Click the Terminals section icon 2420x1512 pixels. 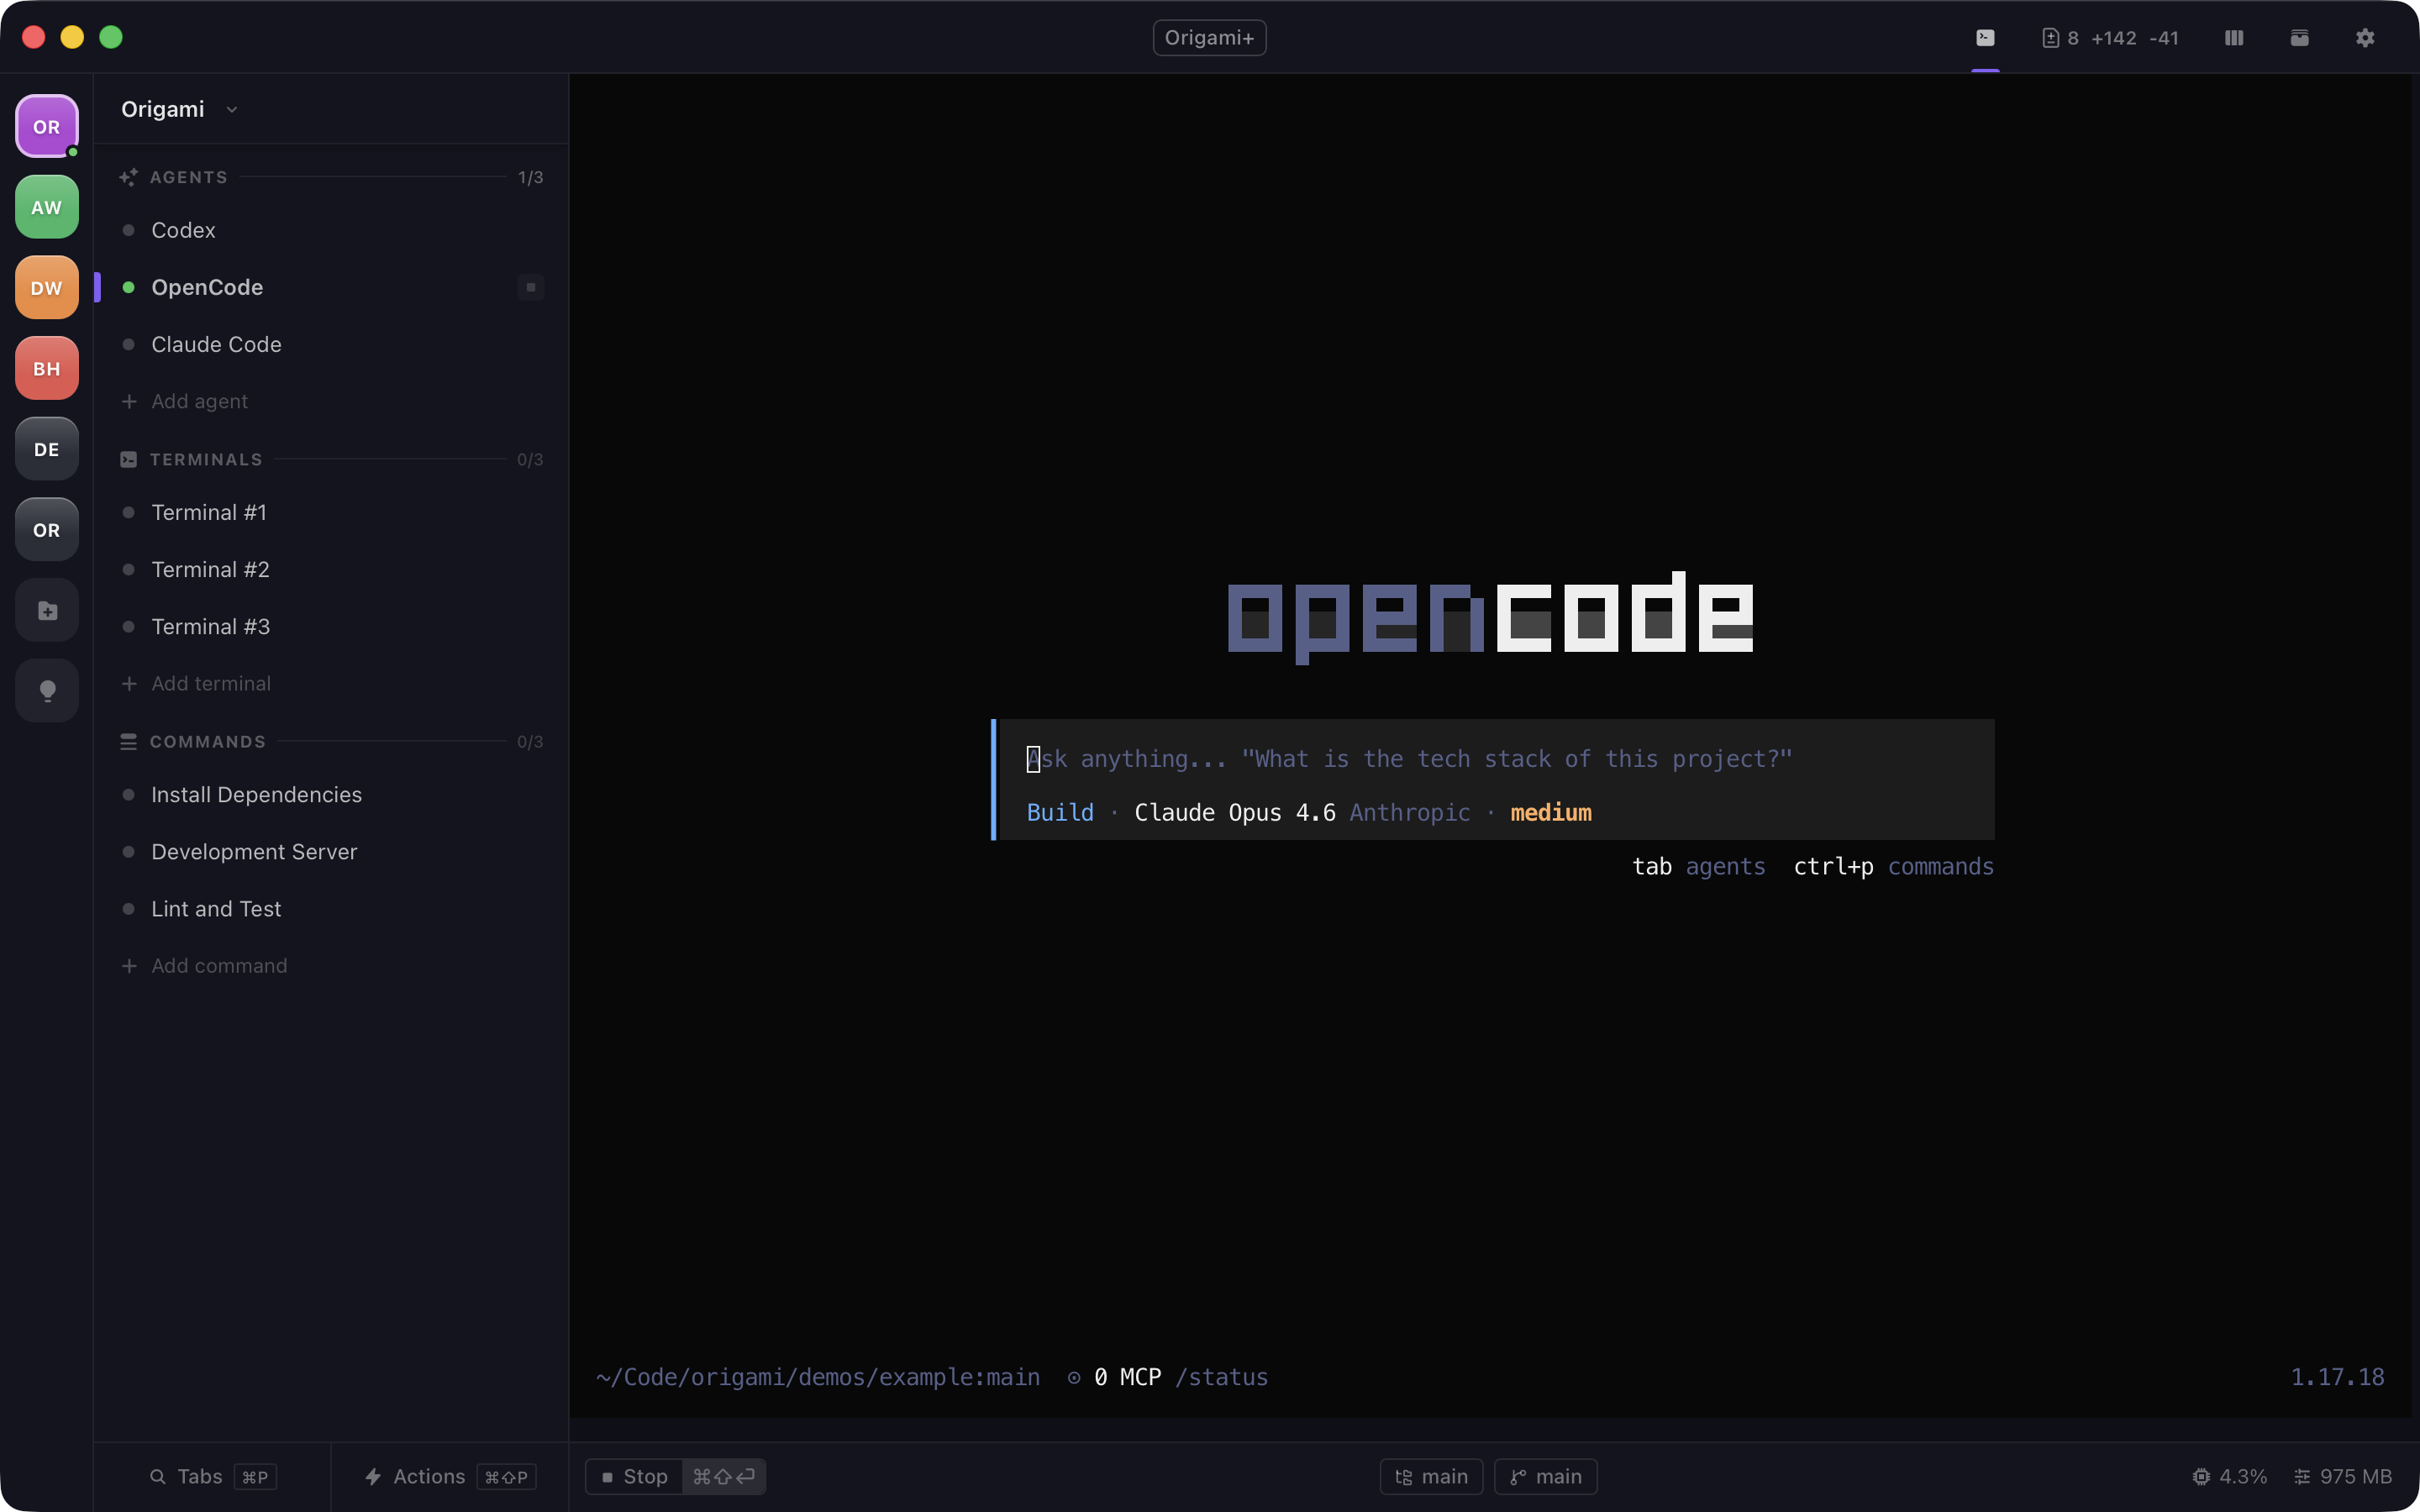[x=128, y=460]
